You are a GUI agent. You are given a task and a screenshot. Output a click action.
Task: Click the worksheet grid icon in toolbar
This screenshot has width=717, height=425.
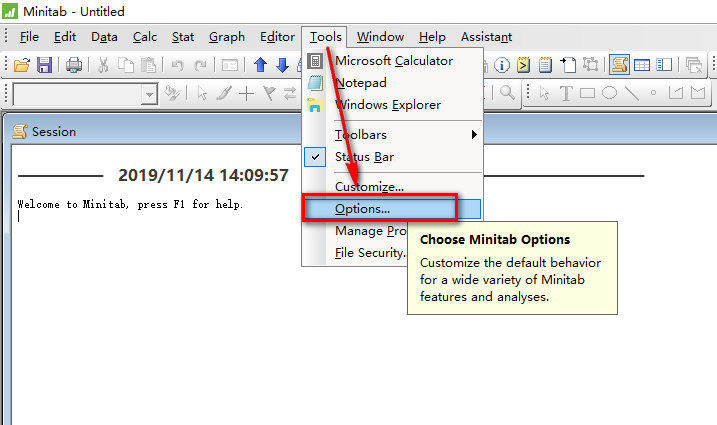642,65
